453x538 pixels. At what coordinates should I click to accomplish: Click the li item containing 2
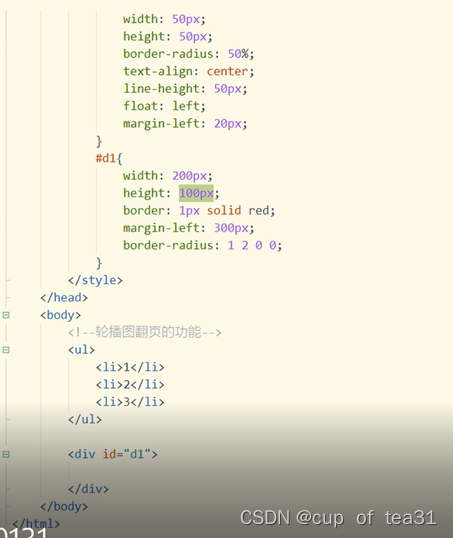pyautogui.click(x=130, y=385)
